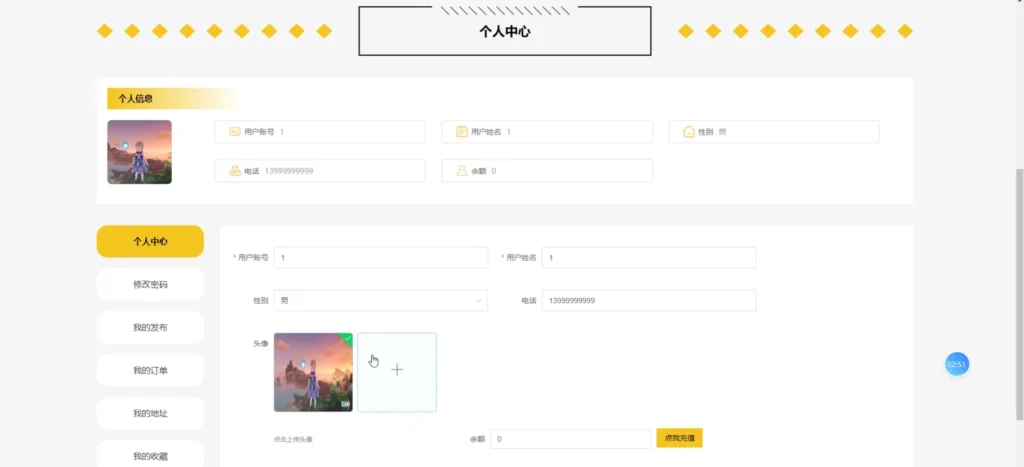
Task: Open 我的发布 section
Action: point(150,327)
